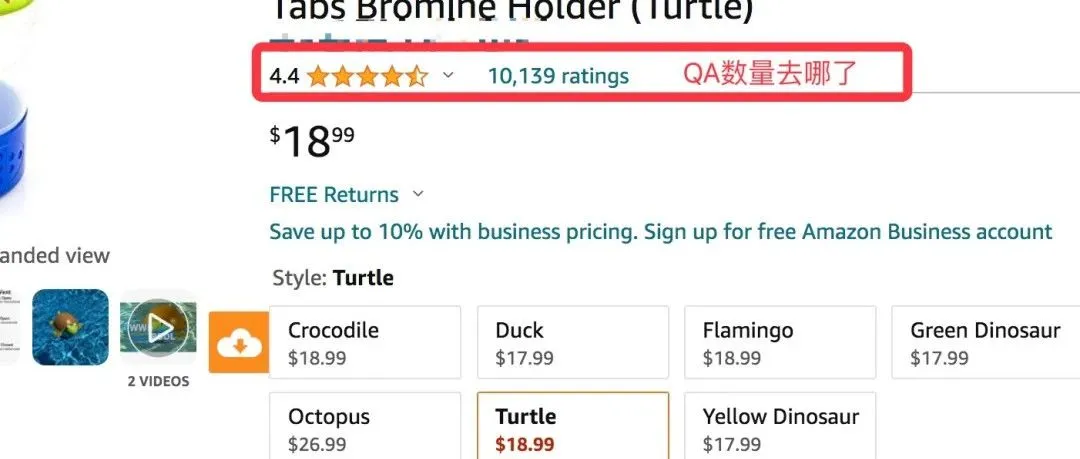Click the star rating icons
Screen dimensions: 1080x459
tap(367, 76)
